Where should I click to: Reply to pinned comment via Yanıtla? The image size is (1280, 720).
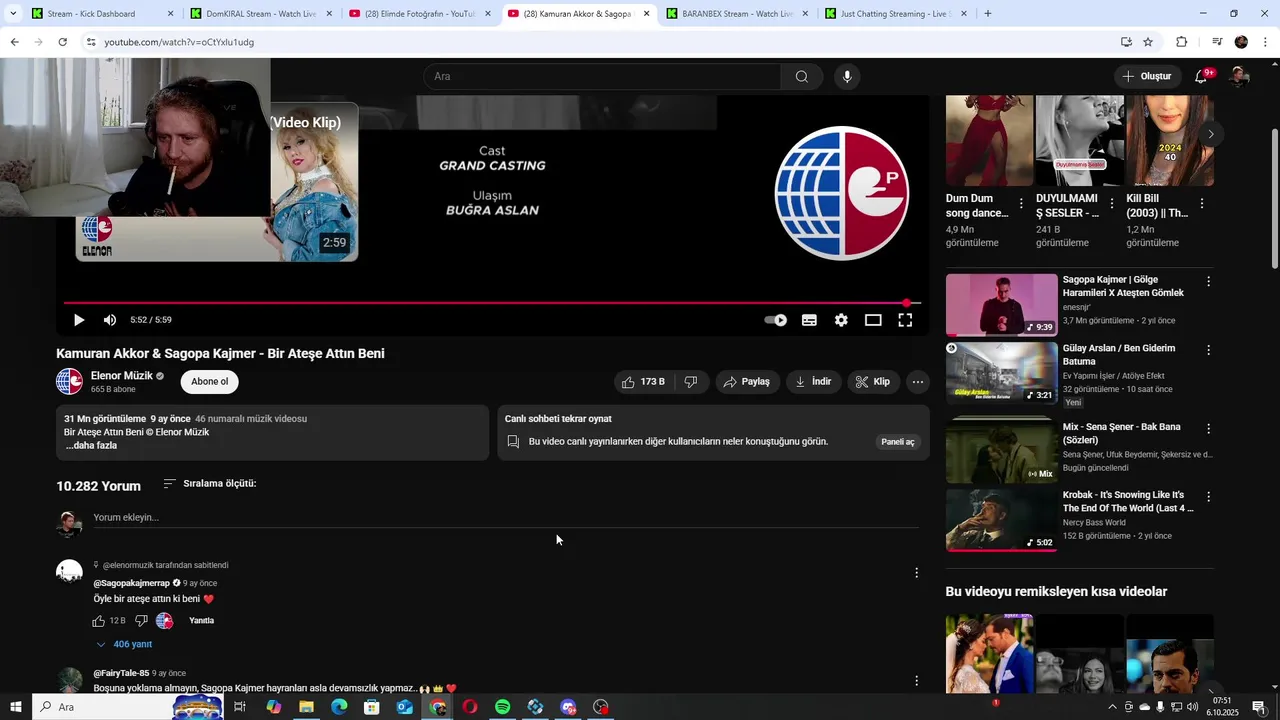pyautogui.click(x=202, y=621)
